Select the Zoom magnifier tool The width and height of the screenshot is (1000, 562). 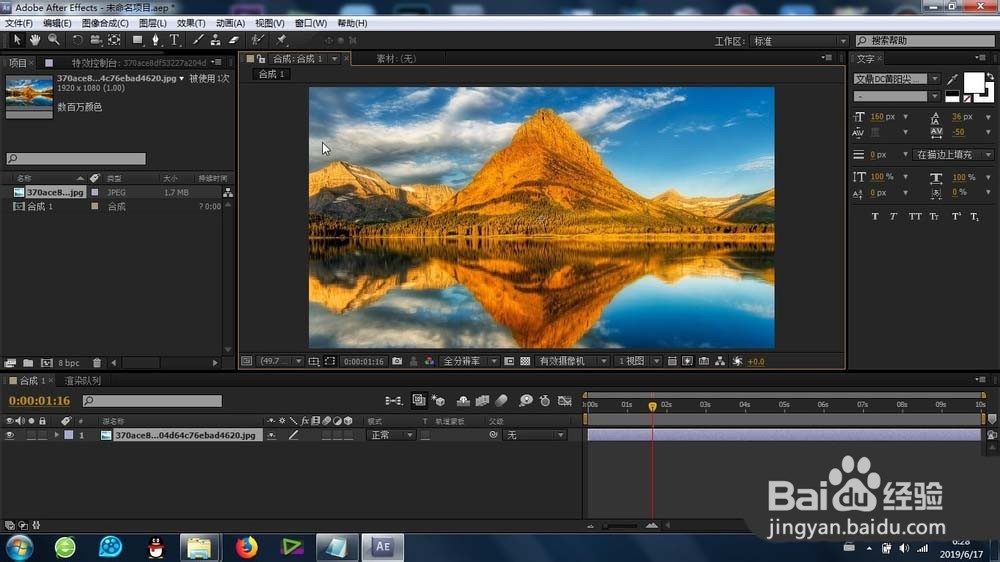coord(54,40)
